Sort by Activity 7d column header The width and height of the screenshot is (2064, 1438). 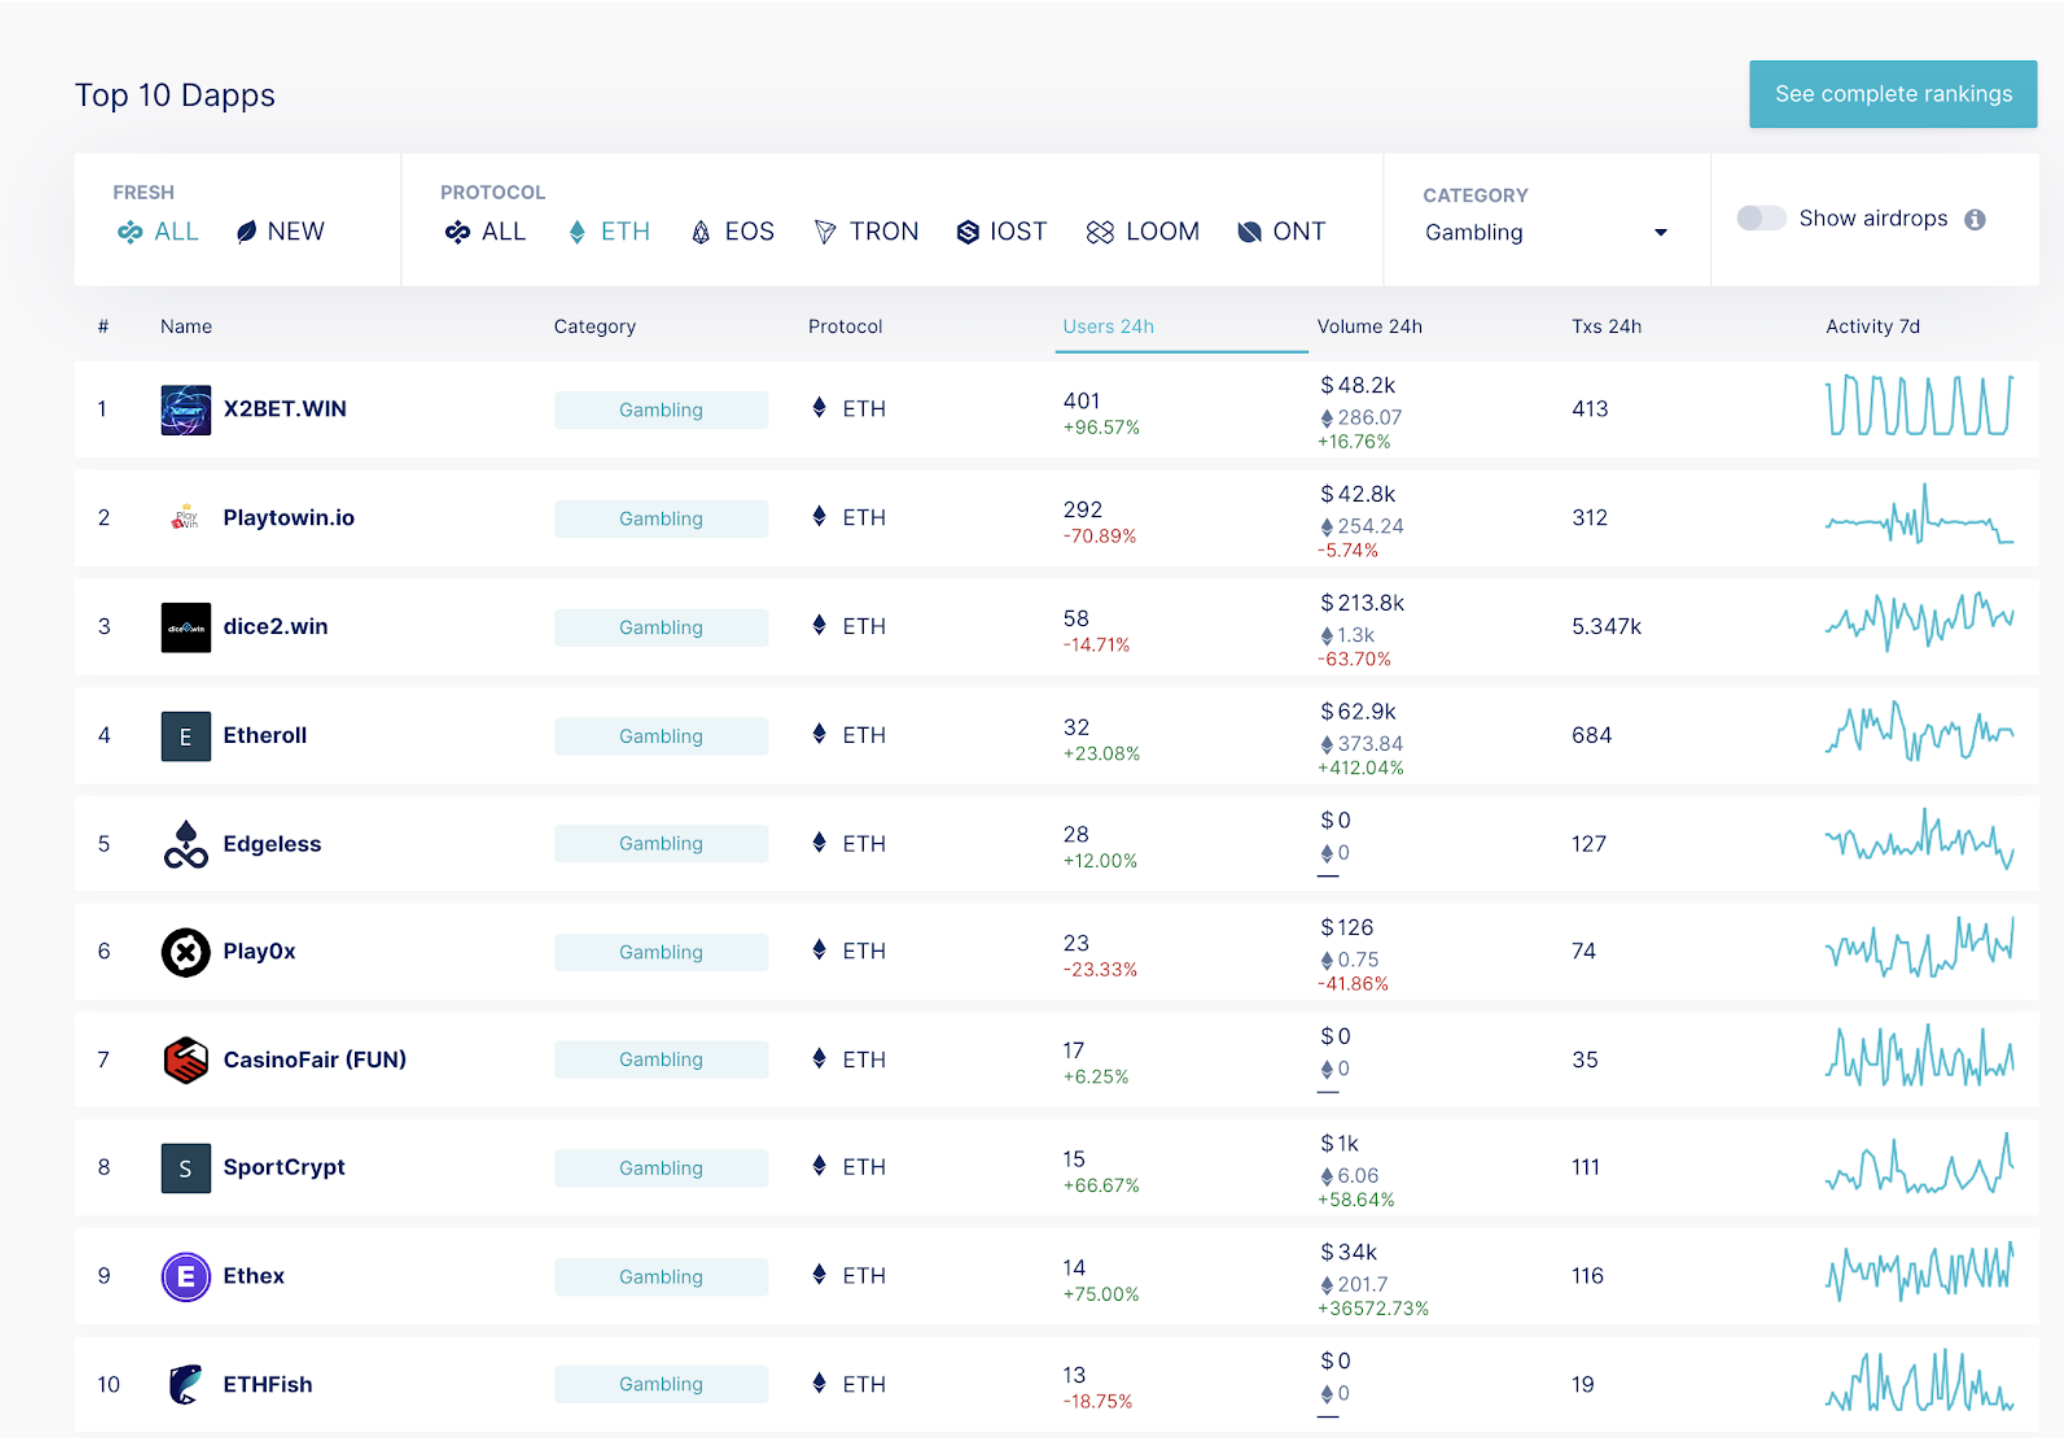(1872, 327)
